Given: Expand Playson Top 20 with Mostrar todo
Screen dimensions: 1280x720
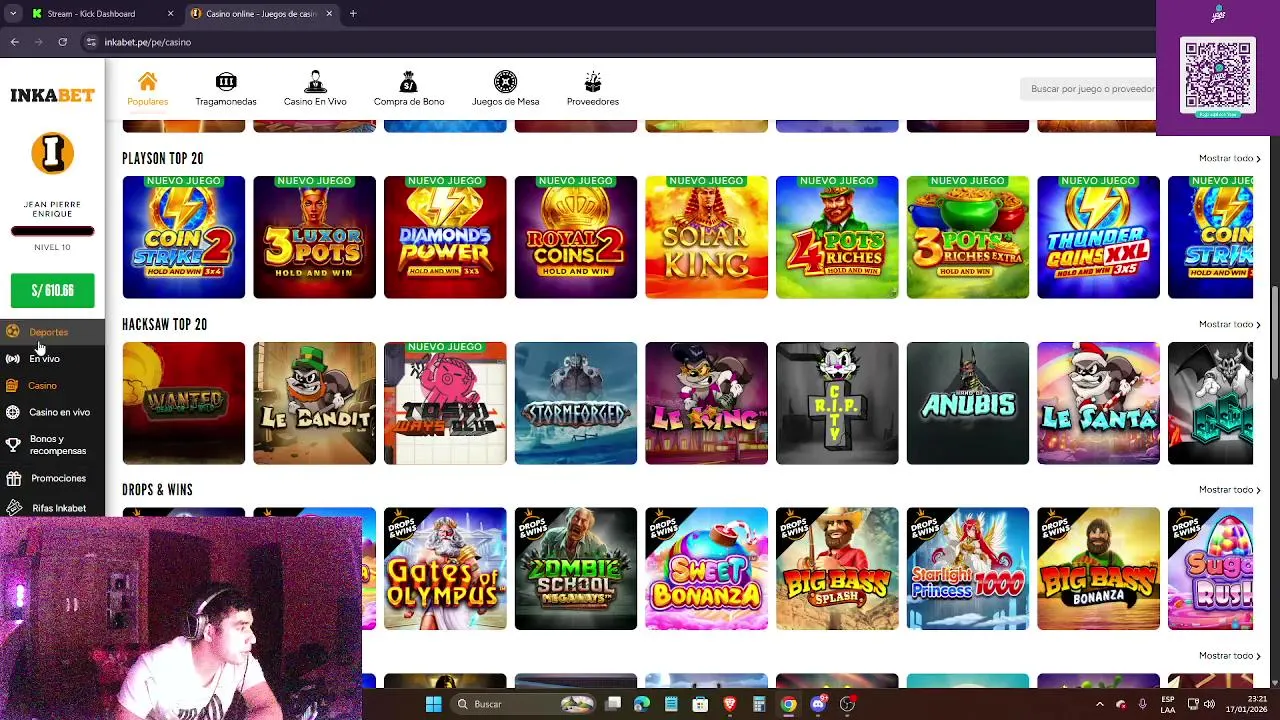Looking at the screenshot, I should [1229, 158].
